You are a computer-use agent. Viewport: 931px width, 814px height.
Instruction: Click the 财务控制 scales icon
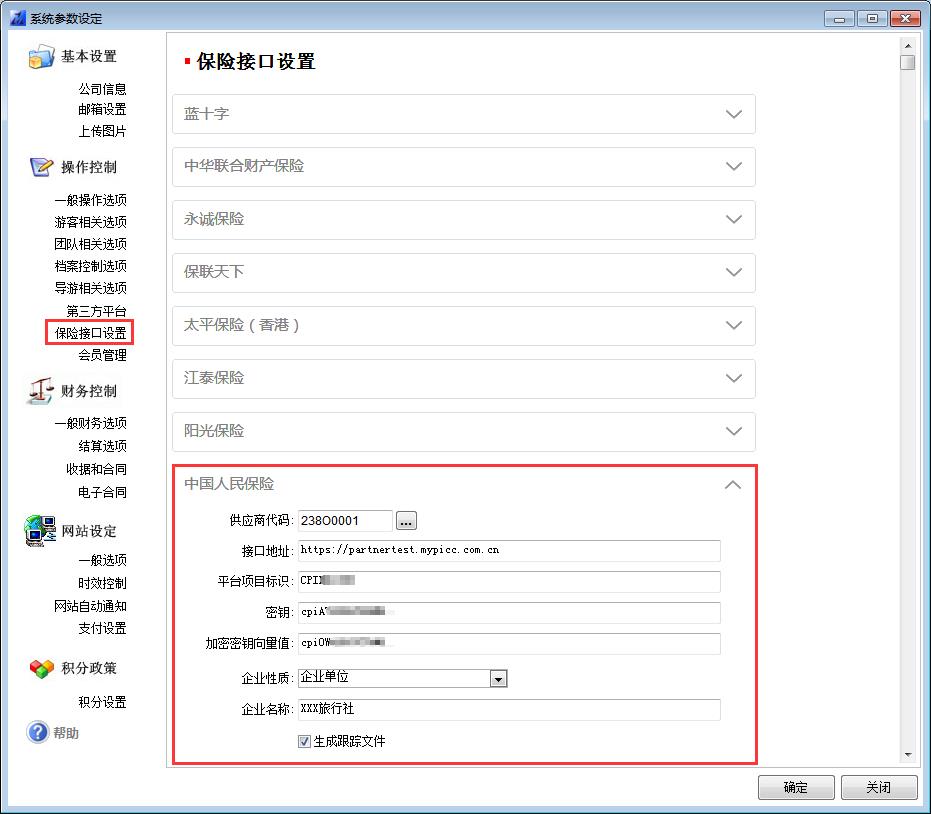point(40,391)
